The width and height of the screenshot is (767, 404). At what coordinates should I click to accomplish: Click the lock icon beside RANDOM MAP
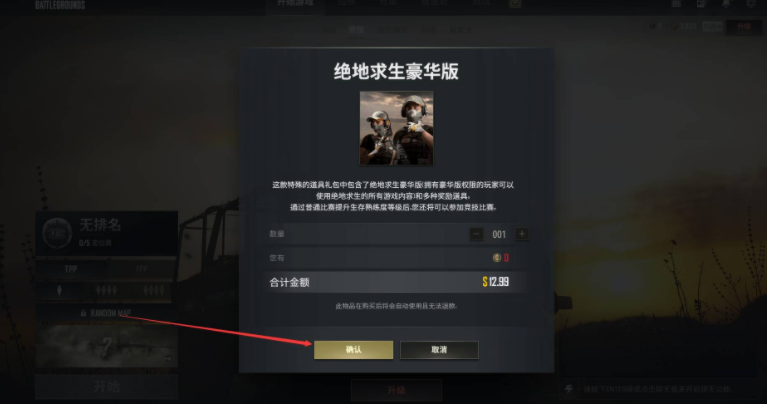click(x=83, y=313)
